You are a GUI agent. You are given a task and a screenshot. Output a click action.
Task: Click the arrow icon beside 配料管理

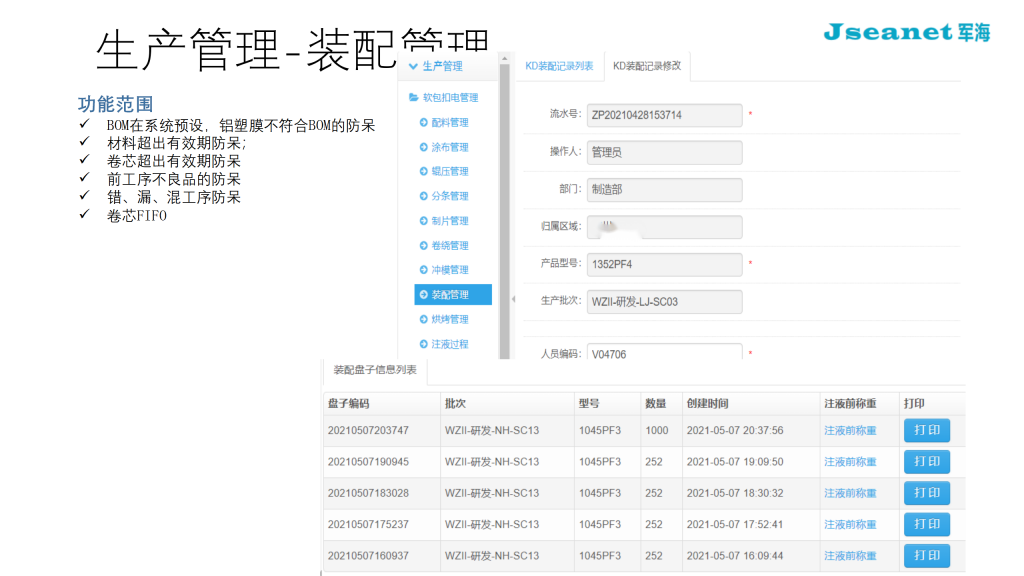pyautogui.click(x=424, y=123)
